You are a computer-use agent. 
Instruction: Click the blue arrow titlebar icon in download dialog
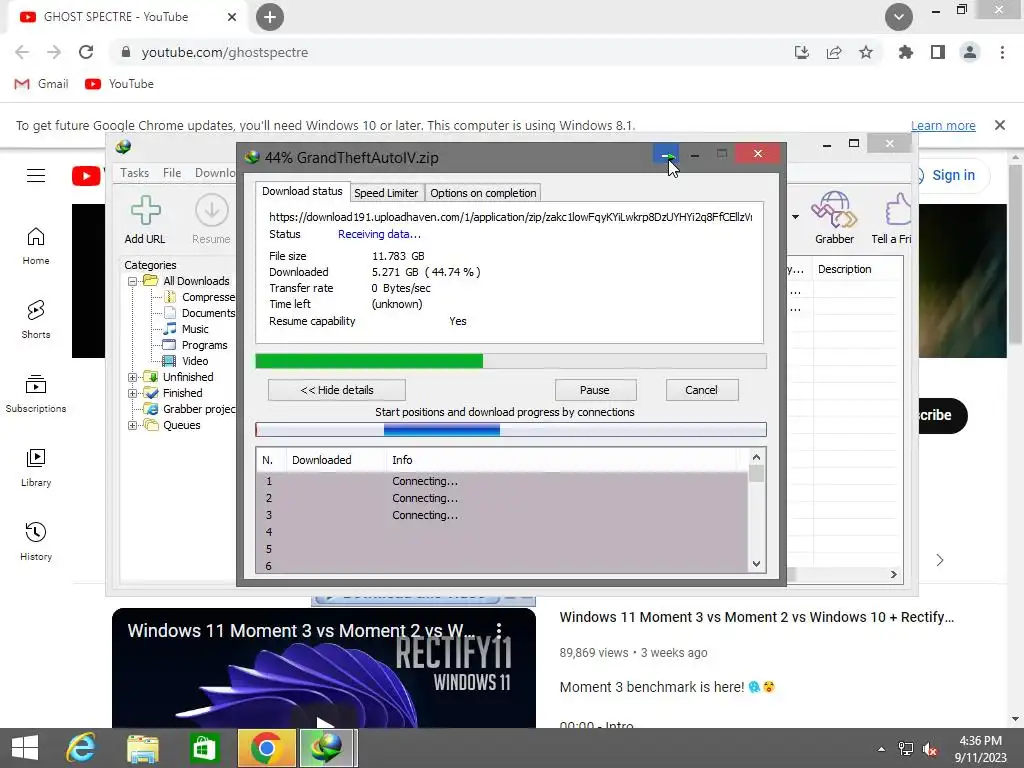[666, 155]
